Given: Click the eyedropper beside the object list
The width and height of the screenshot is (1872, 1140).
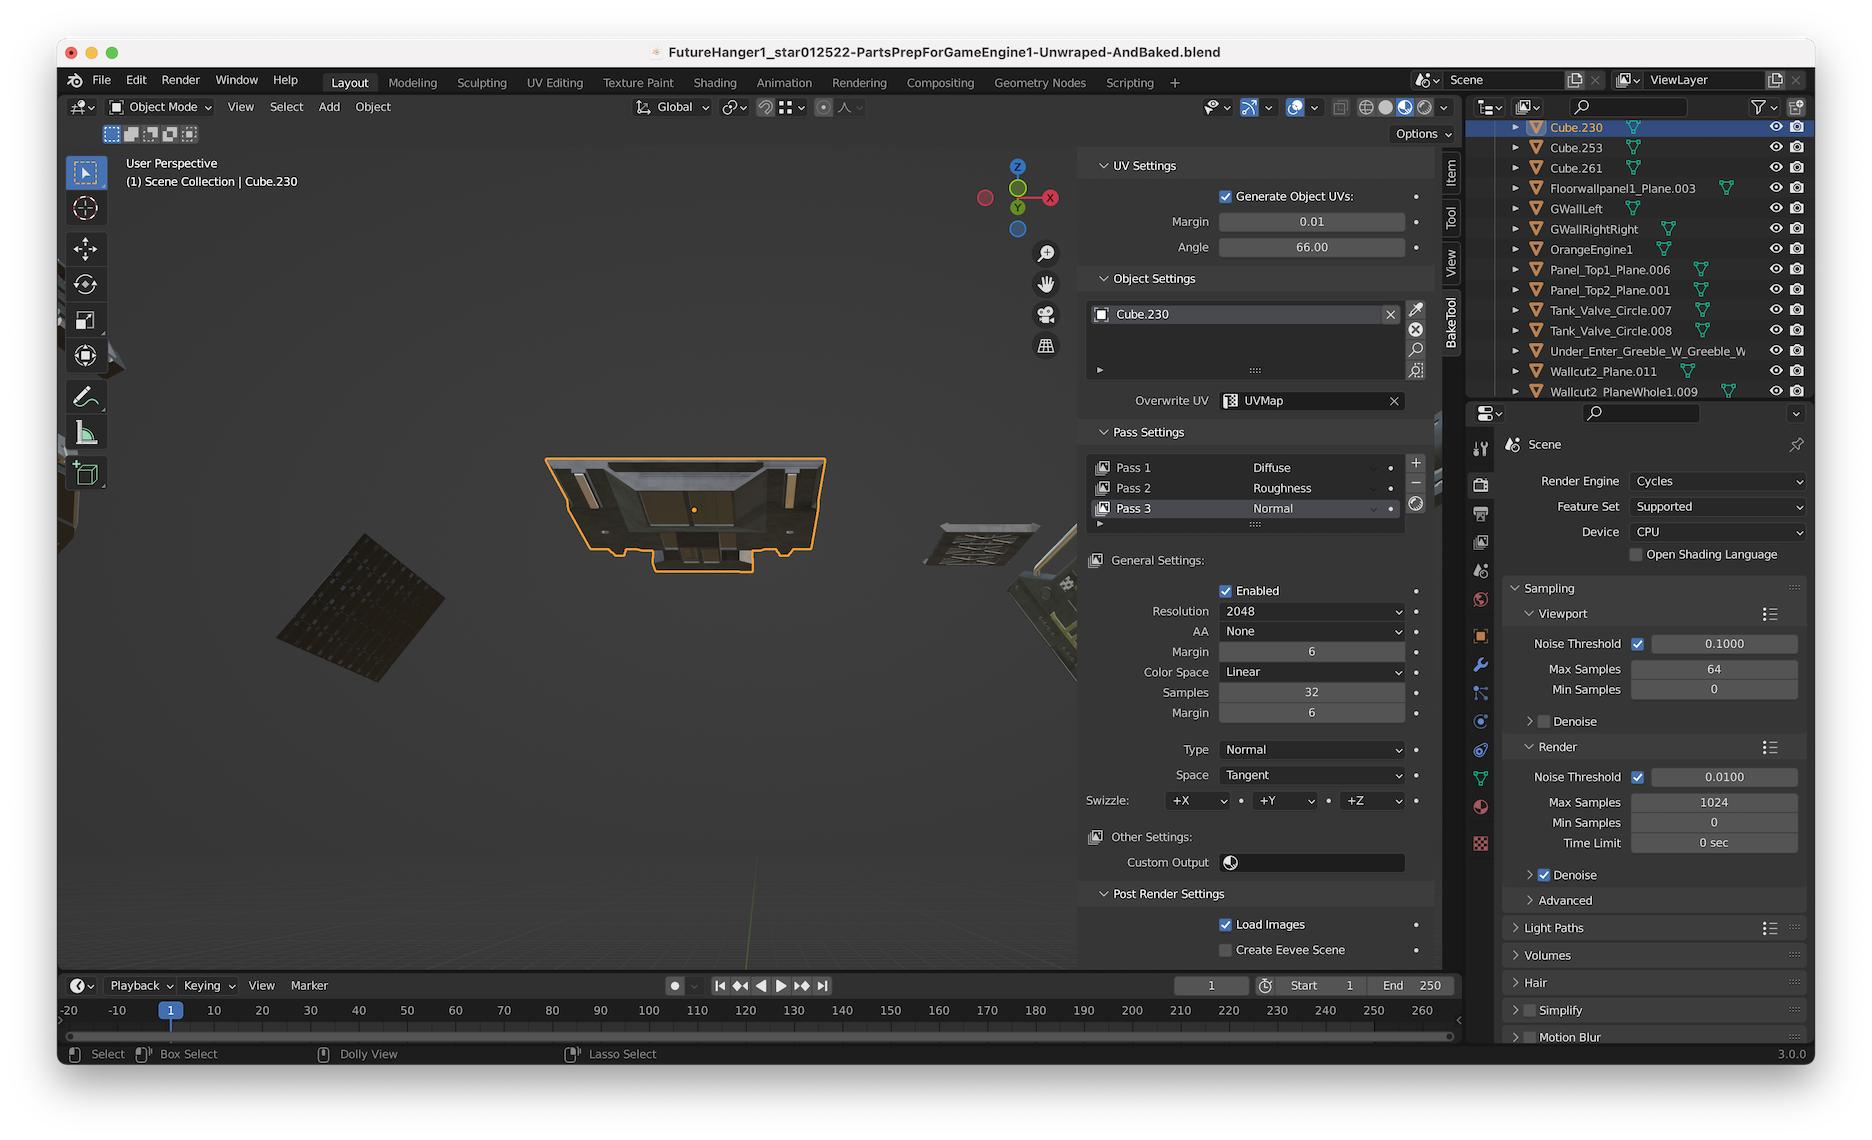Looking at the screenshot, I should click(1416, 310).
